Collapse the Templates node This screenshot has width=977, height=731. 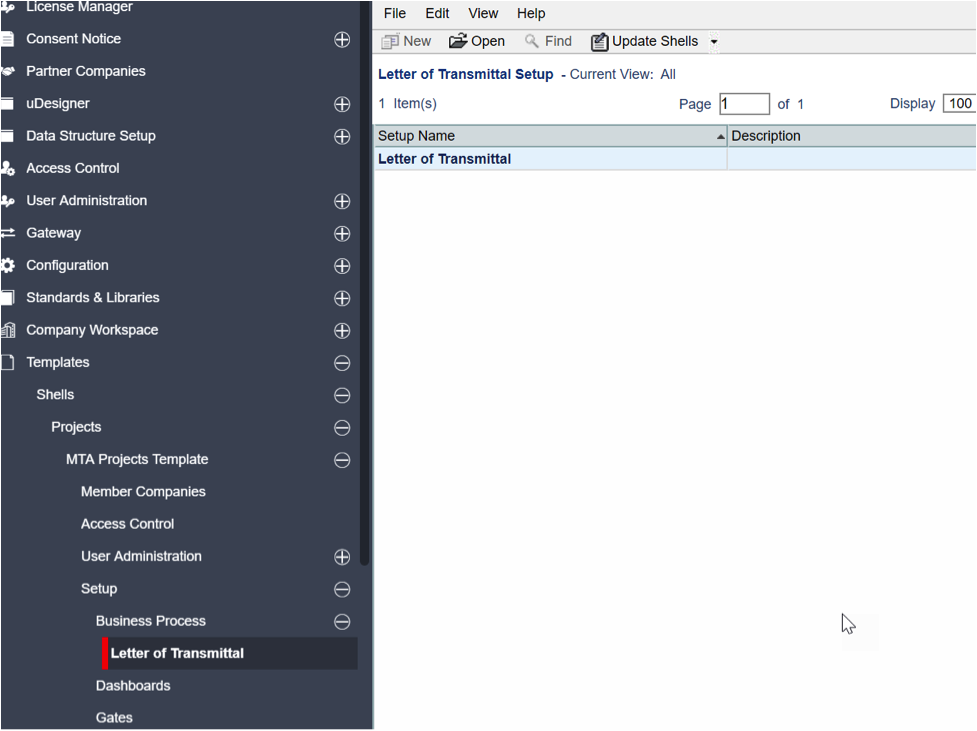coord(342,363)
